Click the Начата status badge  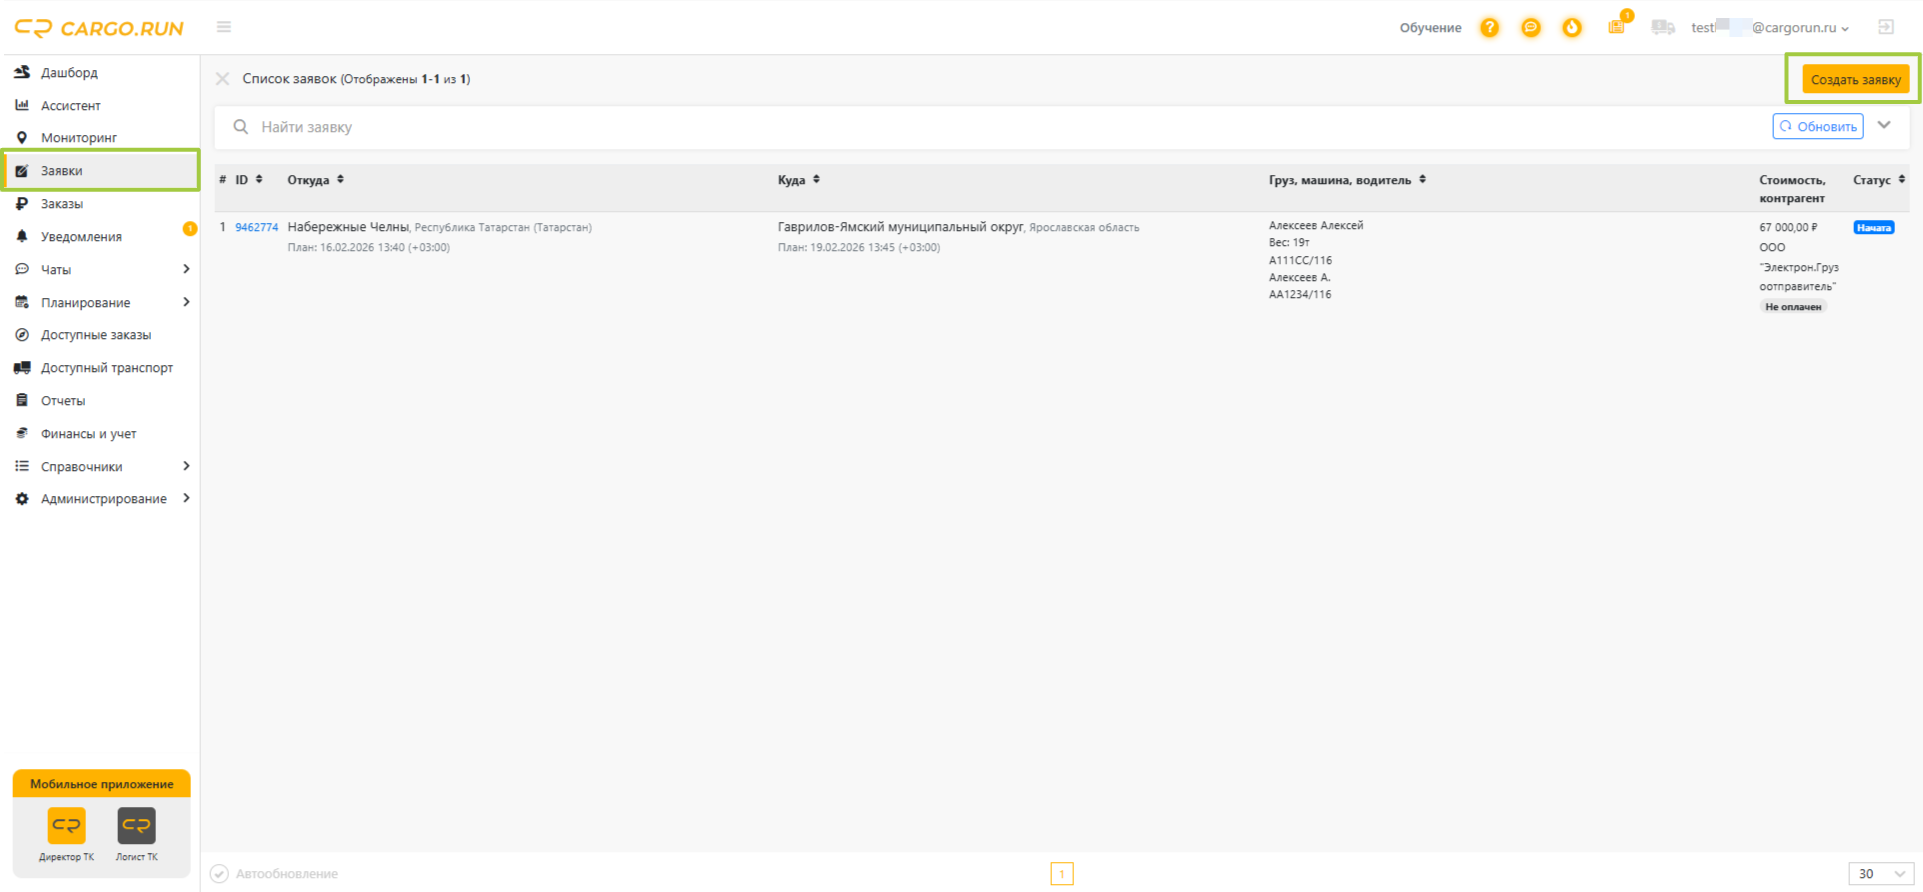pyautogui.click(x=1874, y=228)
